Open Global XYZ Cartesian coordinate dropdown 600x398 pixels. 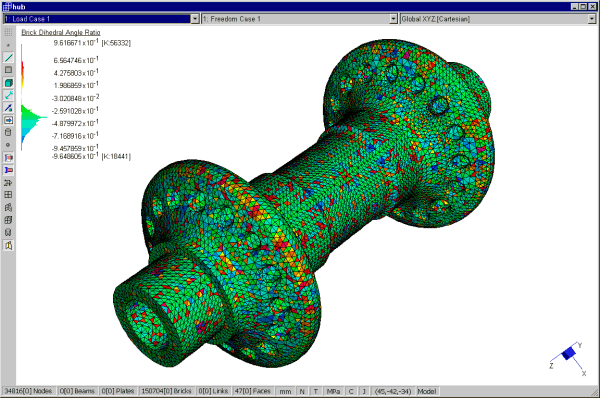[x=592, y=19]
